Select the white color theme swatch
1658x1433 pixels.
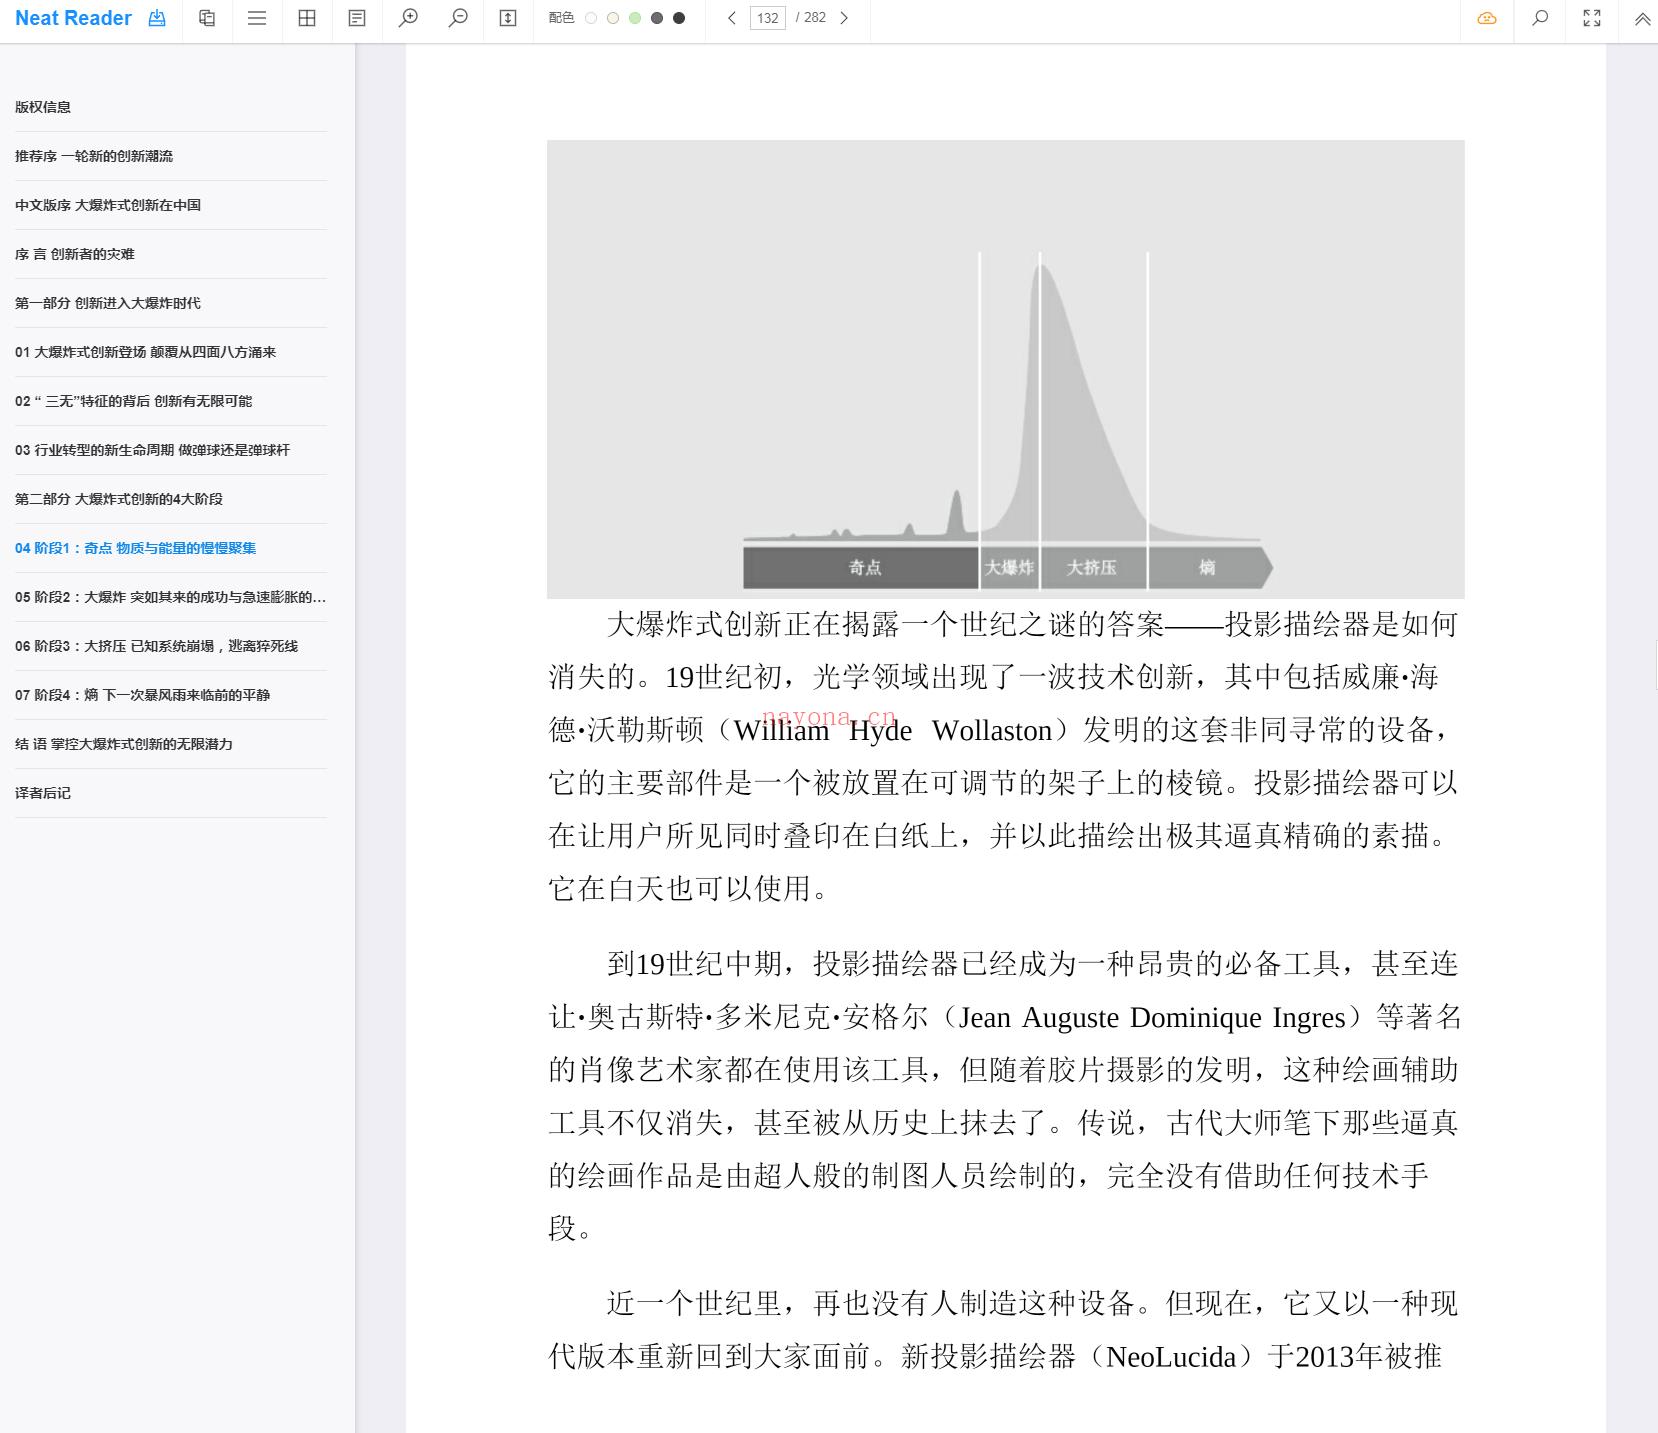point(591,18)
